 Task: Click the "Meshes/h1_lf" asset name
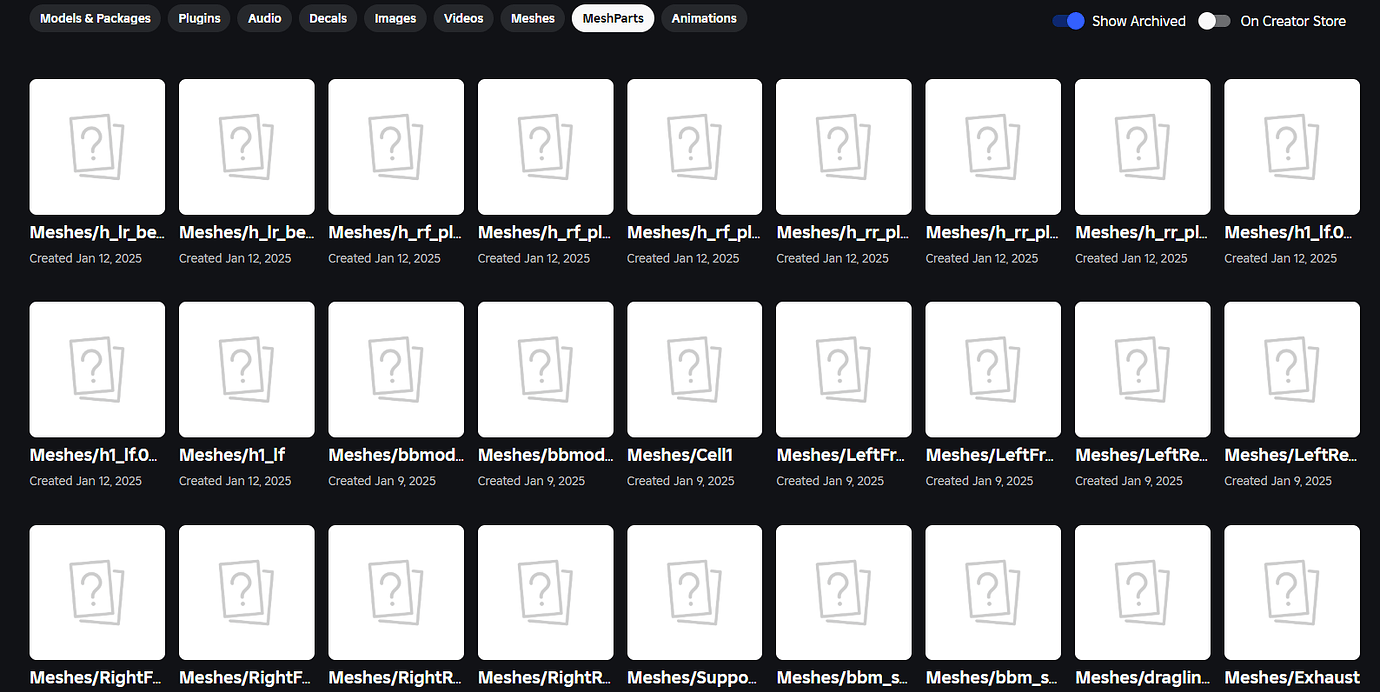232,455
